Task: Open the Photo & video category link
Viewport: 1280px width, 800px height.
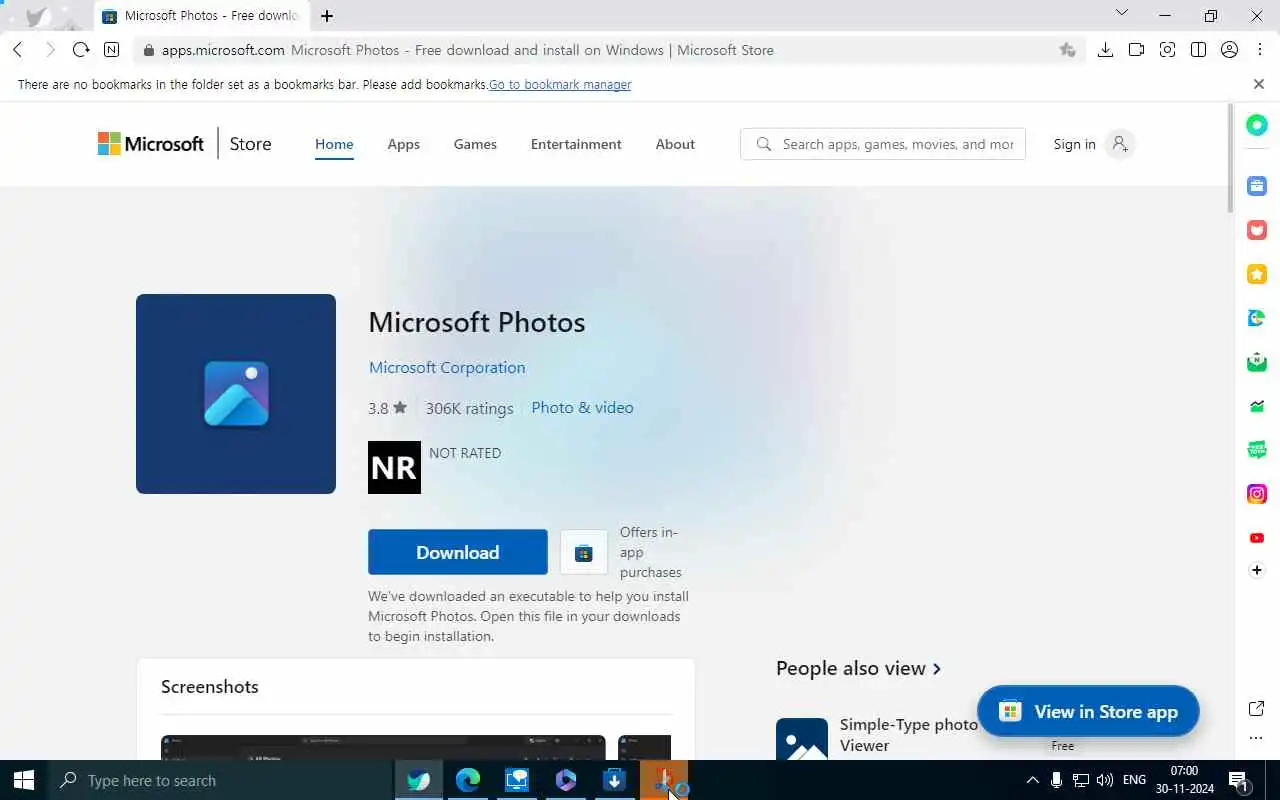Action: tap(582, 407)
